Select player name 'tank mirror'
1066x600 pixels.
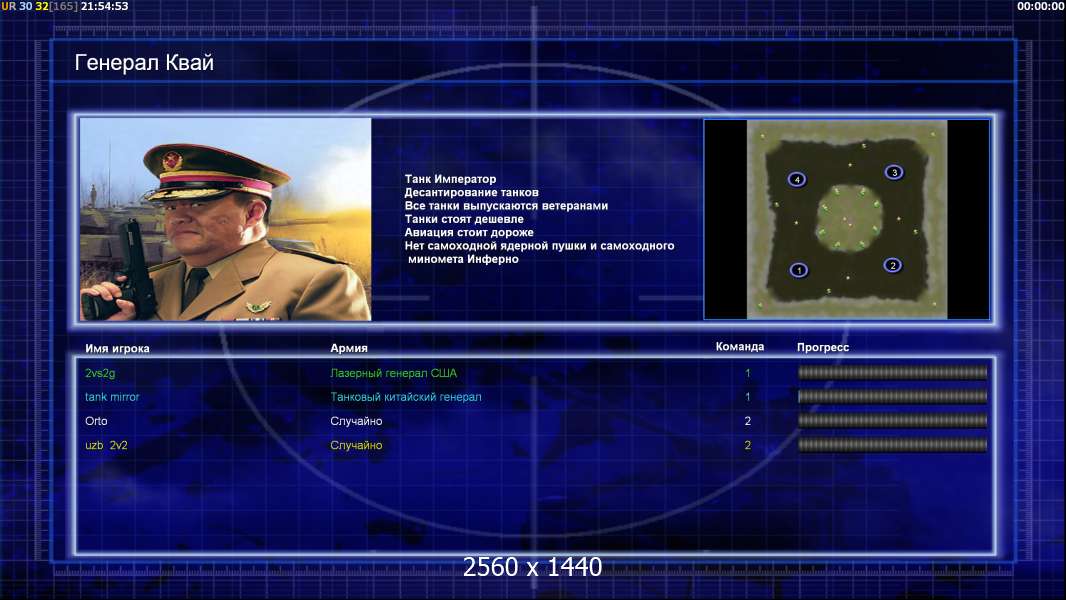pos(112,397)
